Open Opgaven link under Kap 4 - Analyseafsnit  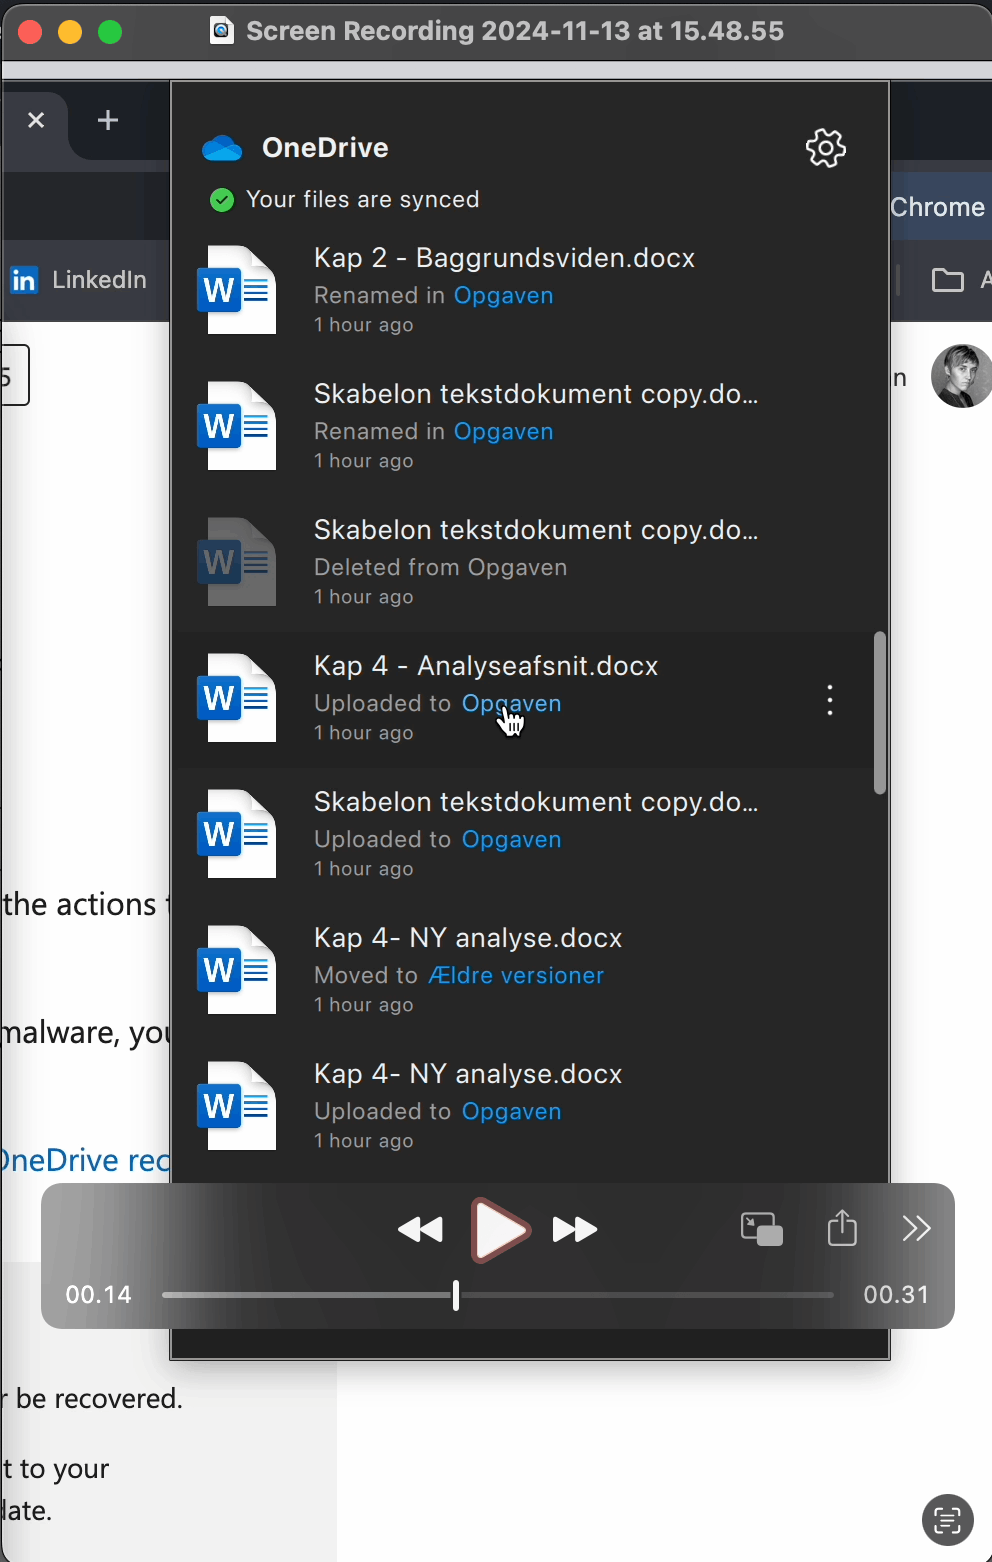tap(512, 704)
